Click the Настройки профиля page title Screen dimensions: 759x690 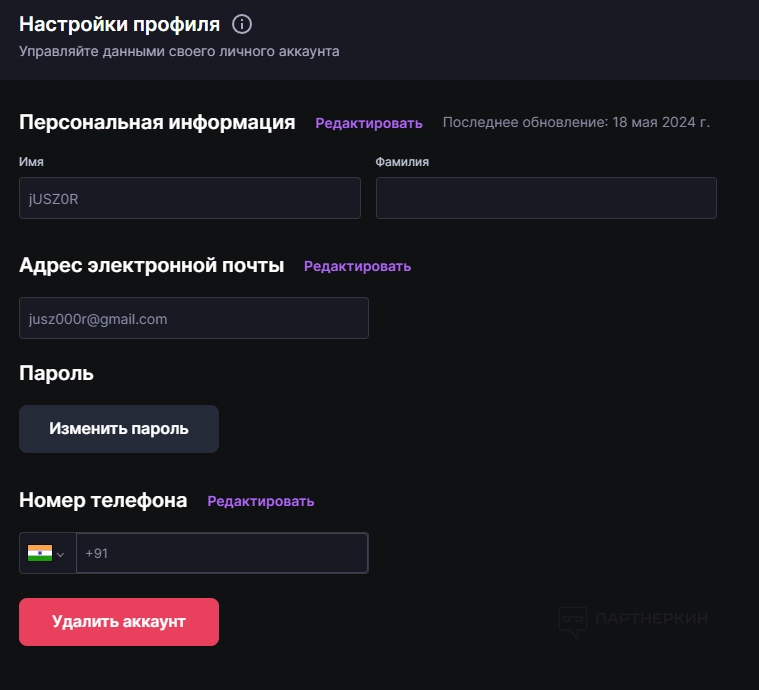click(x=120, y=24)
